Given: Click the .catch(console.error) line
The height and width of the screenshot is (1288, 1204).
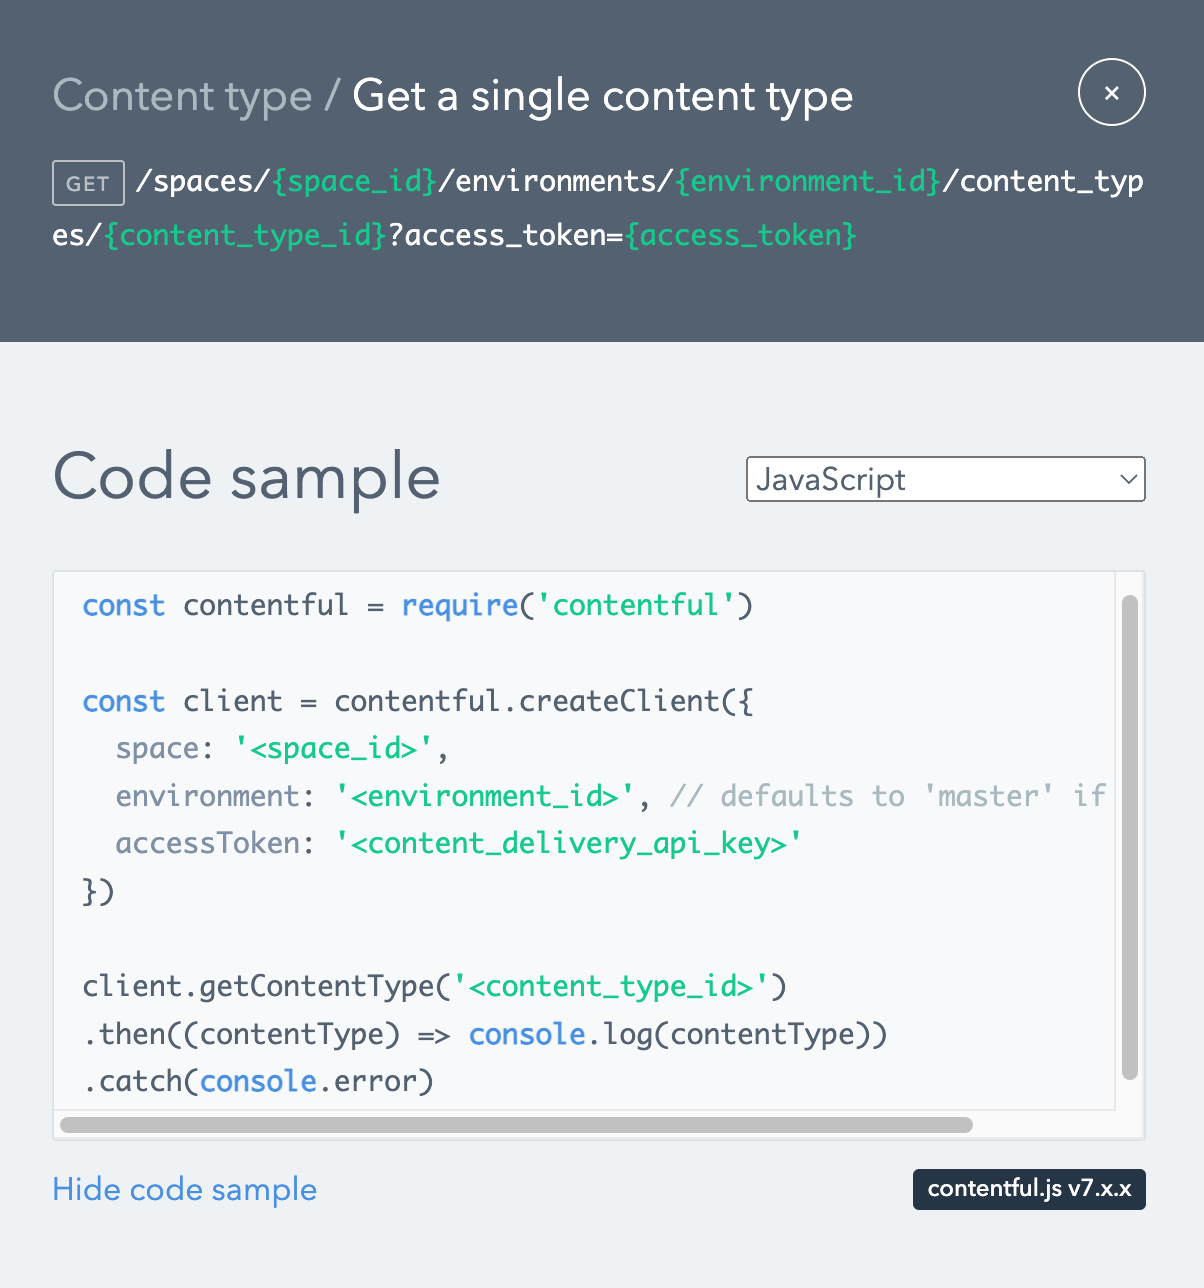Looking at the screenshot, I should tap(258, 1081).
